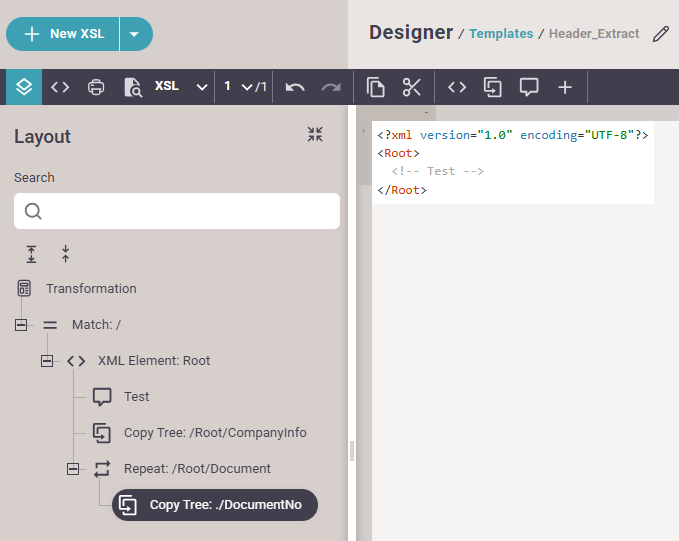Collapse the Repeat: /Root/Document node
Viewport: 679px width, 541px height.
(73, 469)
